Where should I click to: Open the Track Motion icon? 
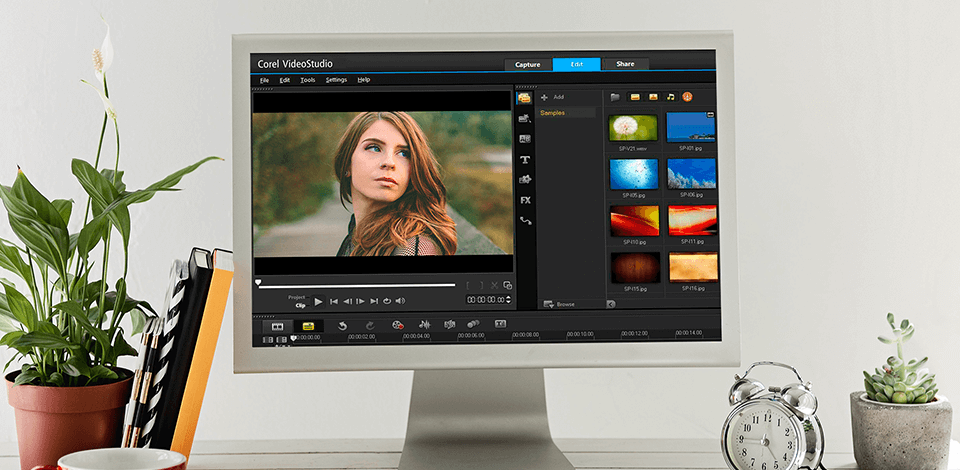[473, 324]
